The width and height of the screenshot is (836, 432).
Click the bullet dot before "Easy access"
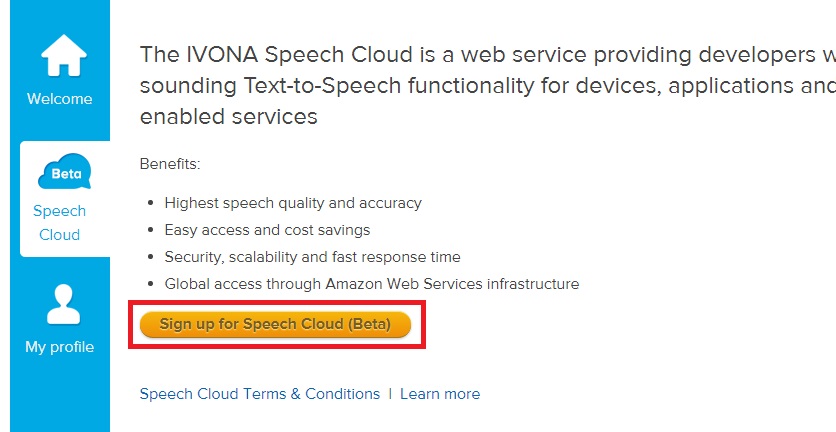pyautogui.click(x=150, y=230)
